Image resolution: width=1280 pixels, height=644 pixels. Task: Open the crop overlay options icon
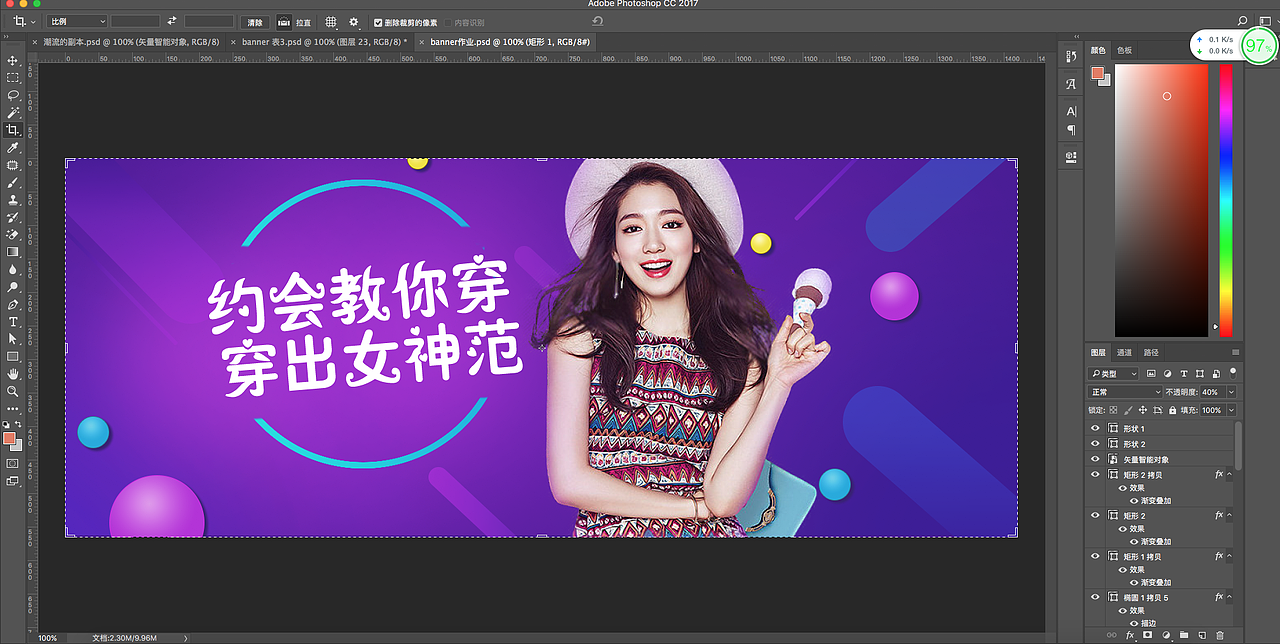click(x=330, y=21)
